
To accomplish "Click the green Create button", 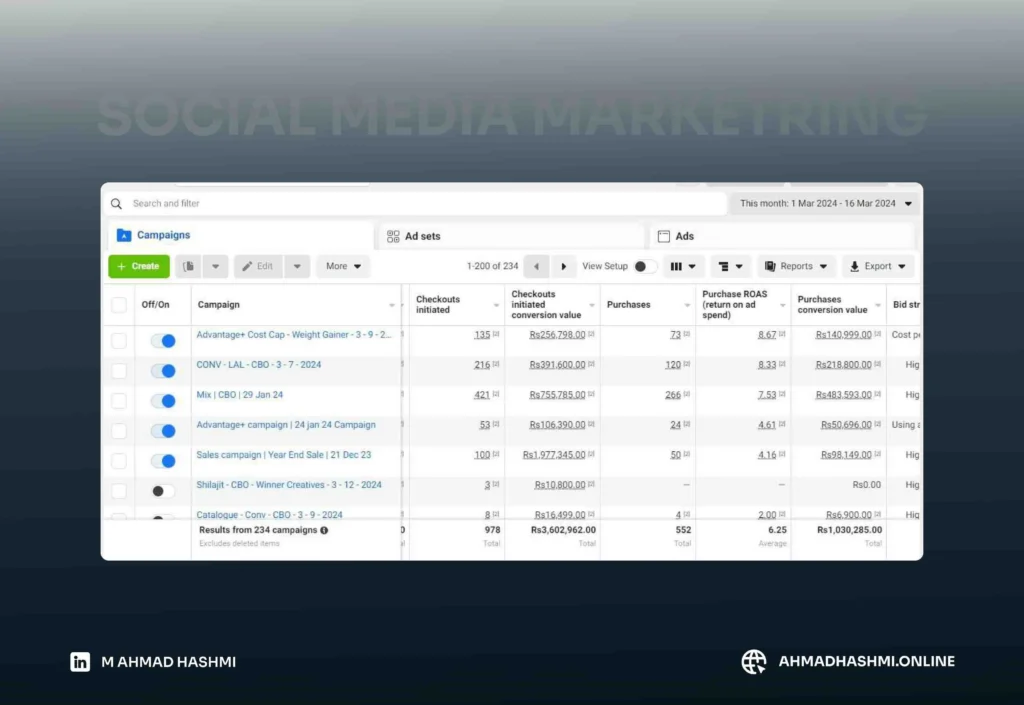I will [139, 266].
